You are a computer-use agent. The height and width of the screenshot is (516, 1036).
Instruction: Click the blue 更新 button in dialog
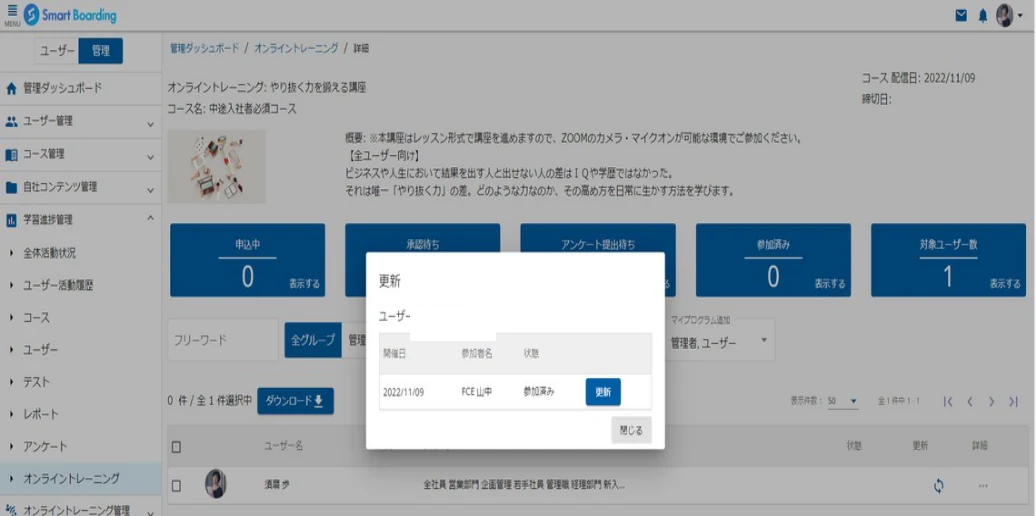click(603, 392)
